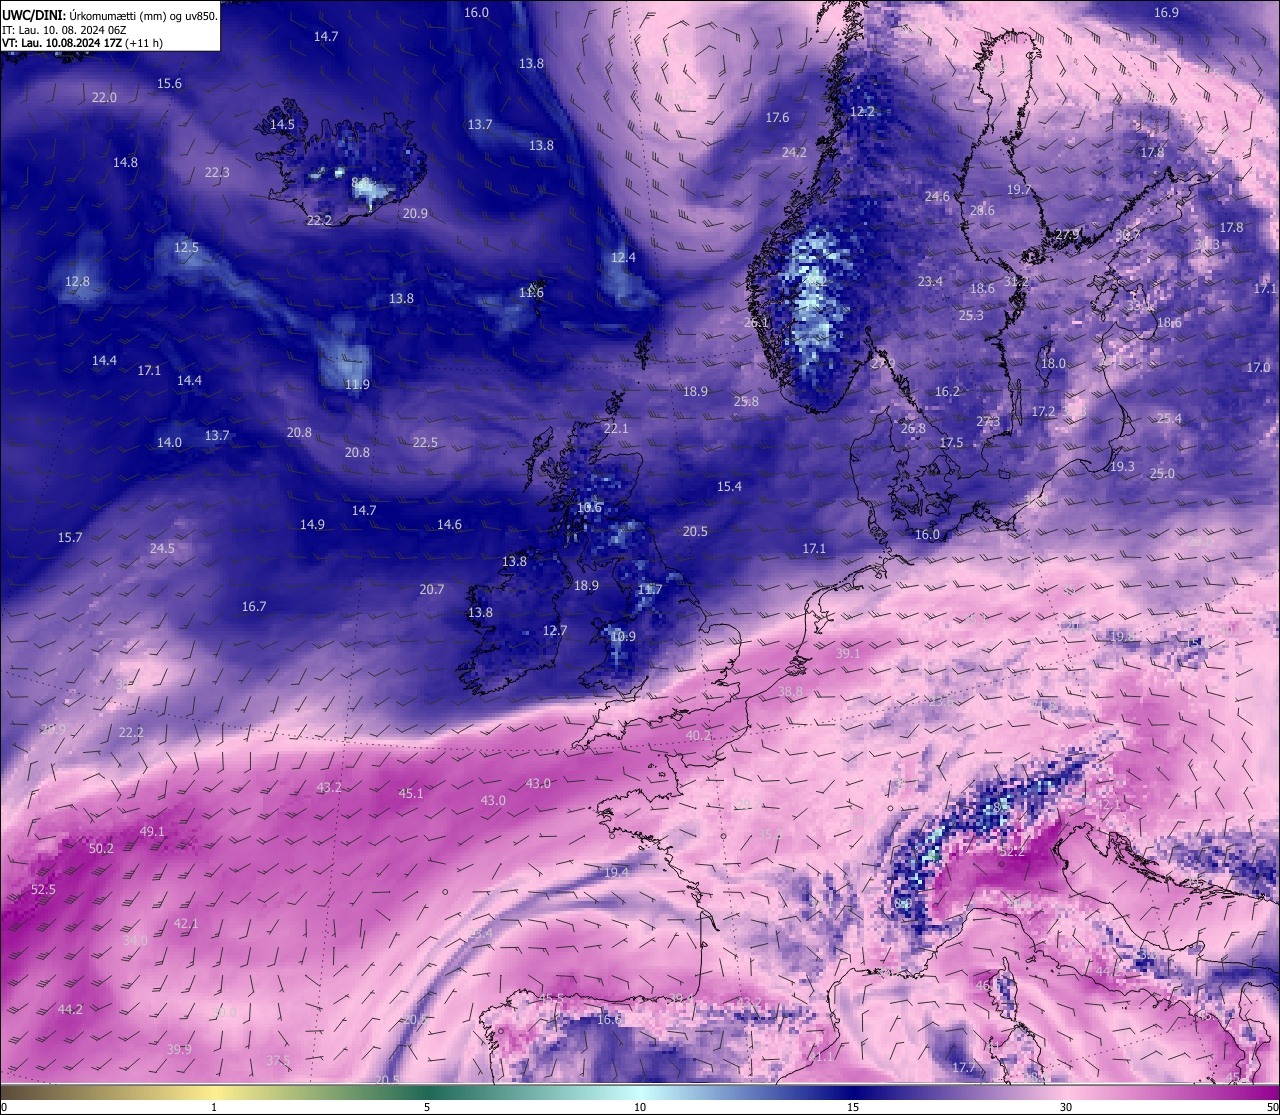Click the map value 50.2

(101, 849)
